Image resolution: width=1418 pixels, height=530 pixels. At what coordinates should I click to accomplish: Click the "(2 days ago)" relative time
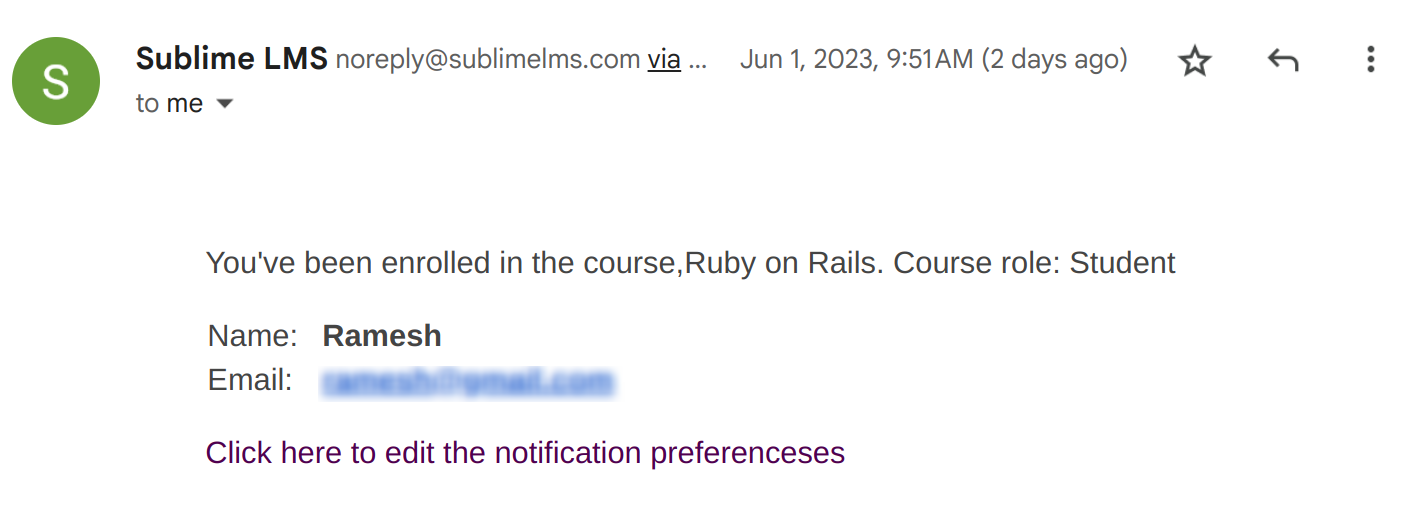tap(1054, 60)
